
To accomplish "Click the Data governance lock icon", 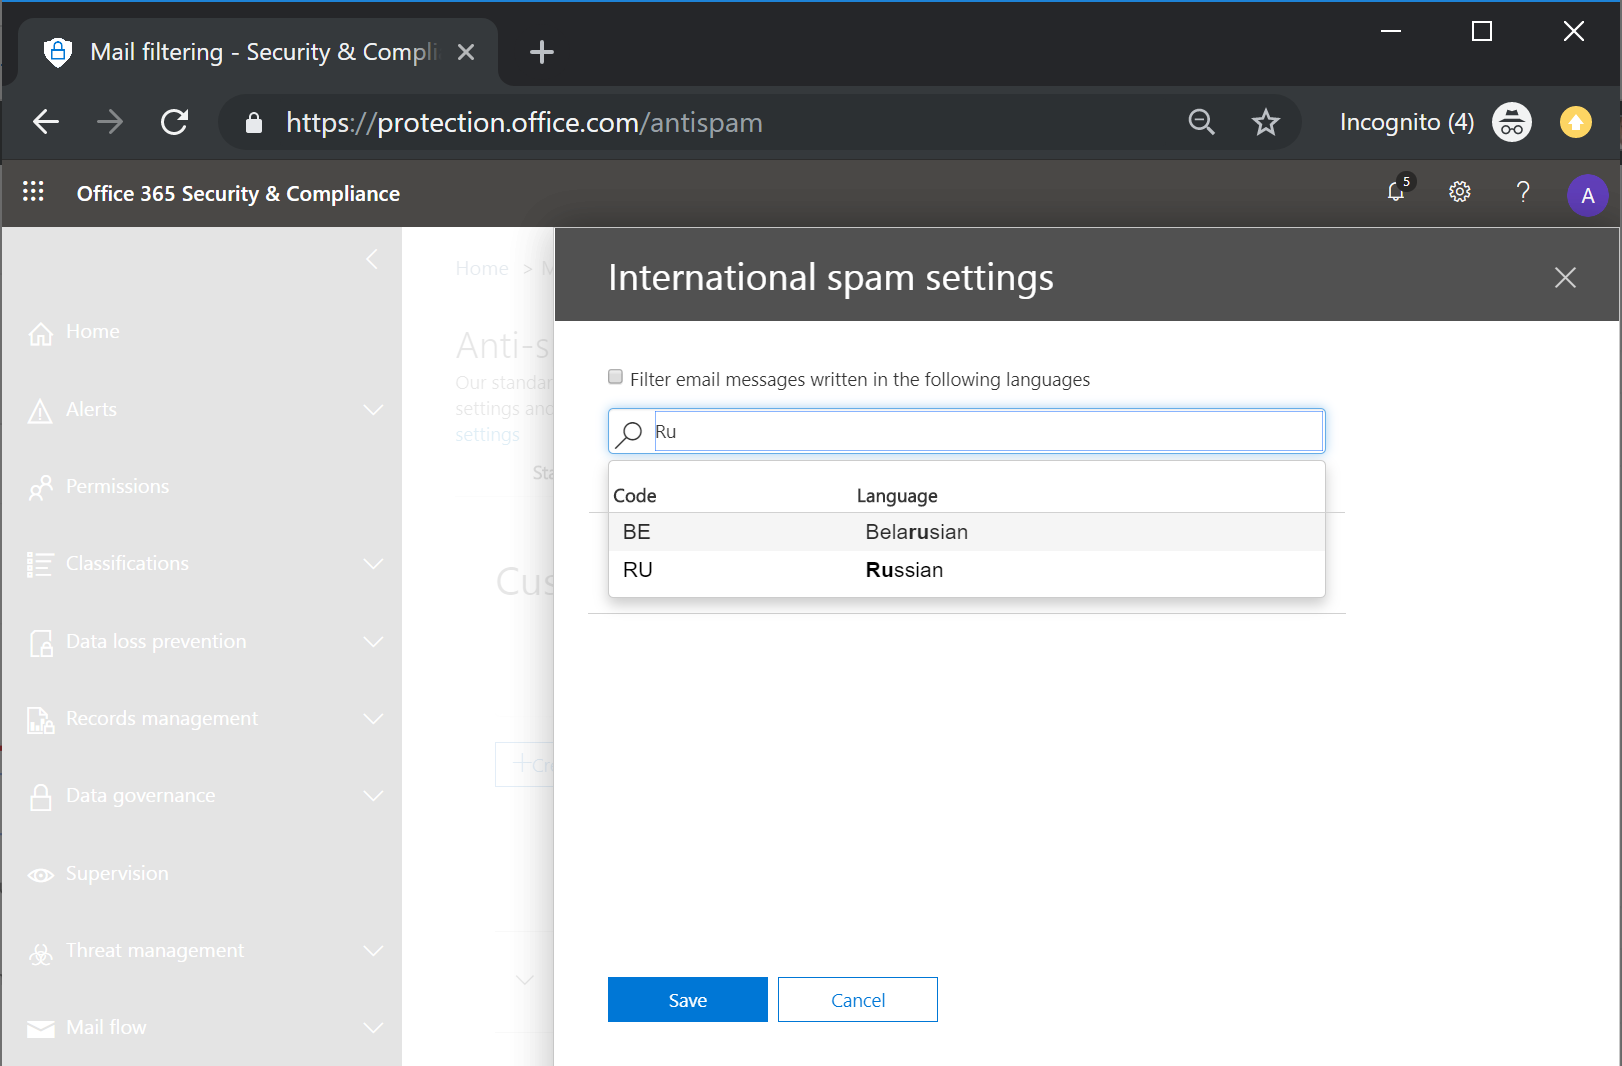I will [x=40, y=797].
